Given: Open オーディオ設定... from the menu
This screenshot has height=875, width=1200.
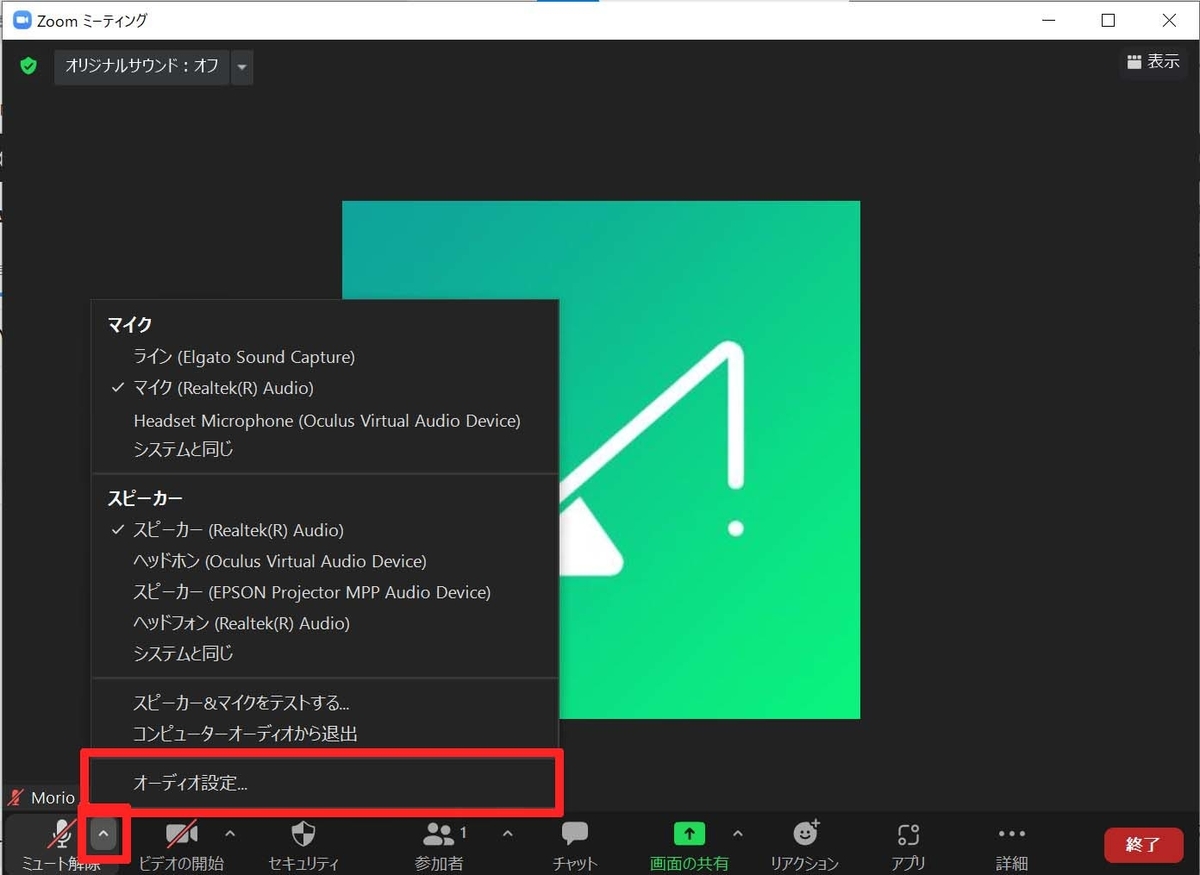Looking at the screenshot, I should (324, 783).
